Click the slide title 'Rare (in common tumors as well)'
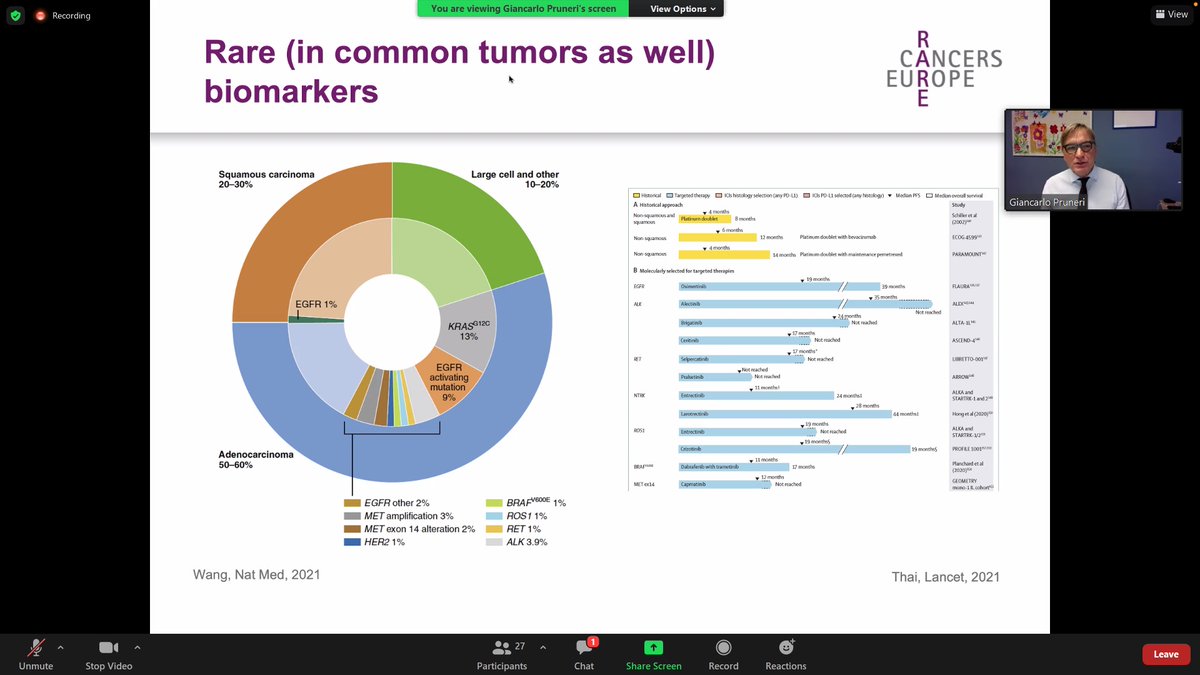1200x675 pixels. pos(460,53)
